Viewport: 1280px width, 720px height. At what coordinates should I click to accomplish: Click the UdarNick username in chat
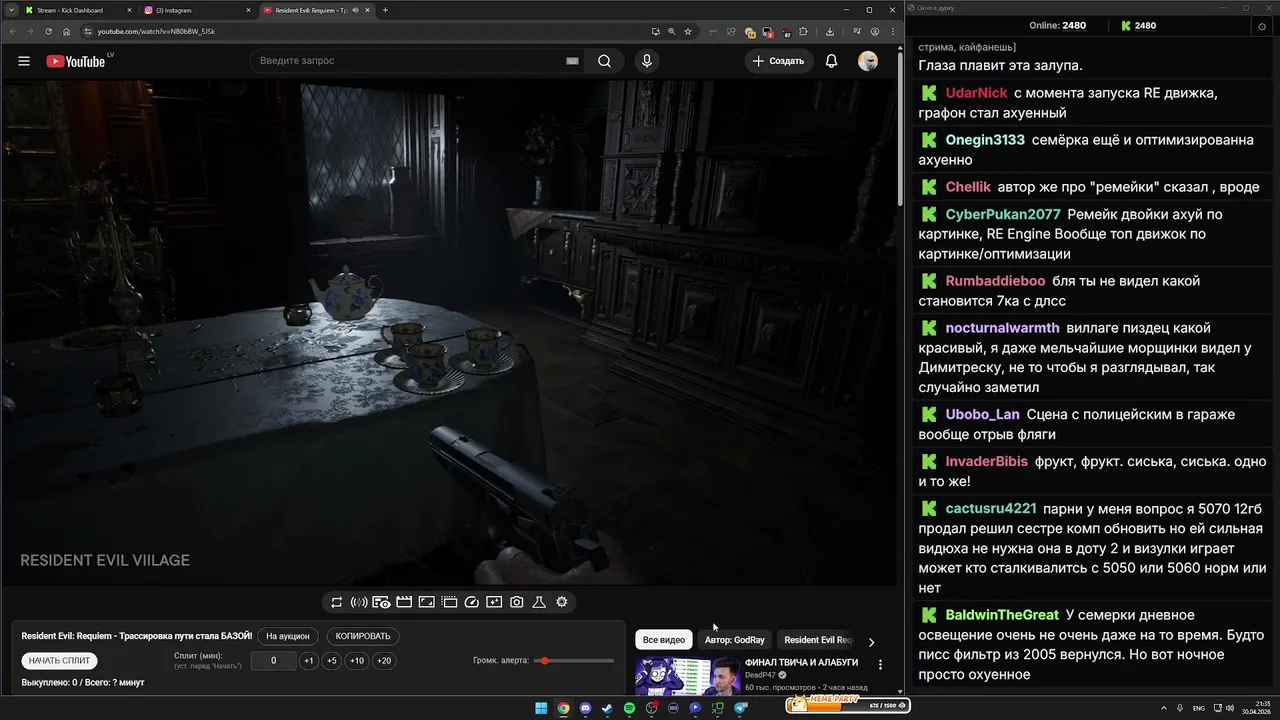click(x=976, y=93)
